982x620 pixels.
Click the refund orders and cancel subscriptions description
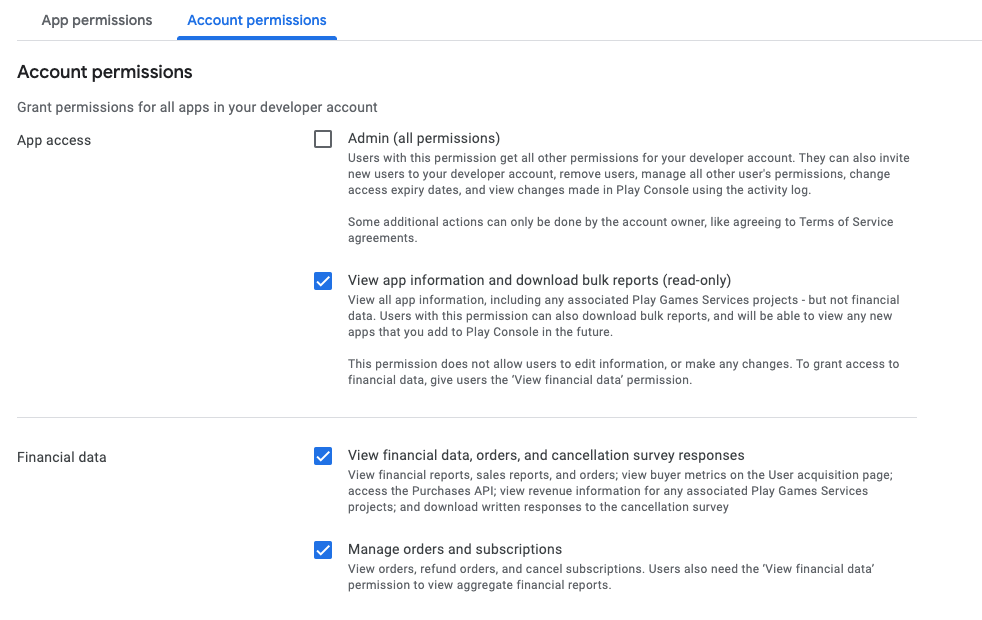pos(611,577)
